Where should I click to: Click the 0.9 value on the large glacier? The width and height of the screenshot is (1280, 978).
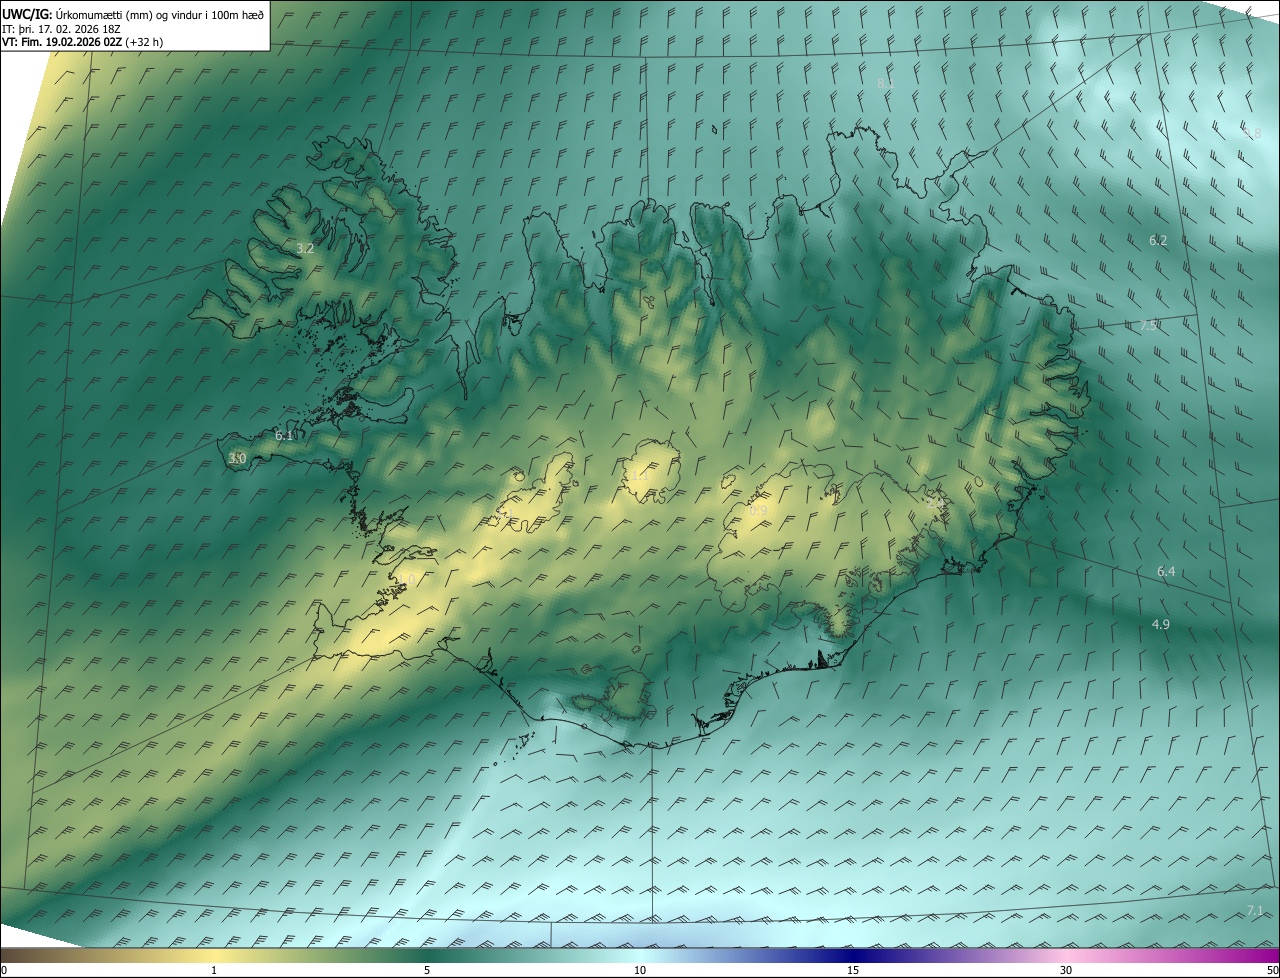coord(758,511)
